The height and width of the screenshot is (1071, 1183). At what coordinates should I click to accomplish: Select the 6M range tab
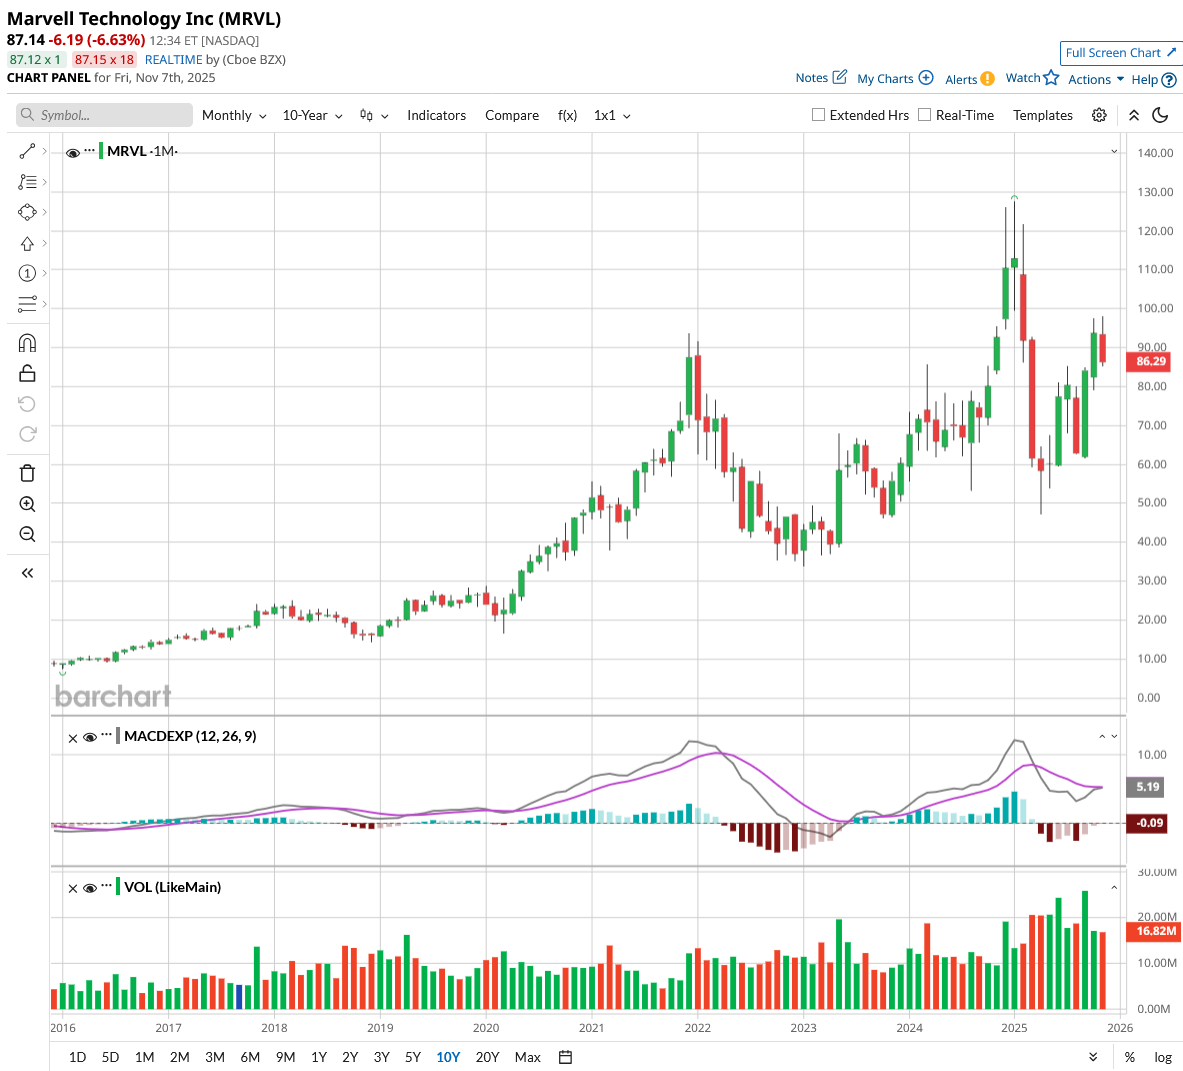250,1057
